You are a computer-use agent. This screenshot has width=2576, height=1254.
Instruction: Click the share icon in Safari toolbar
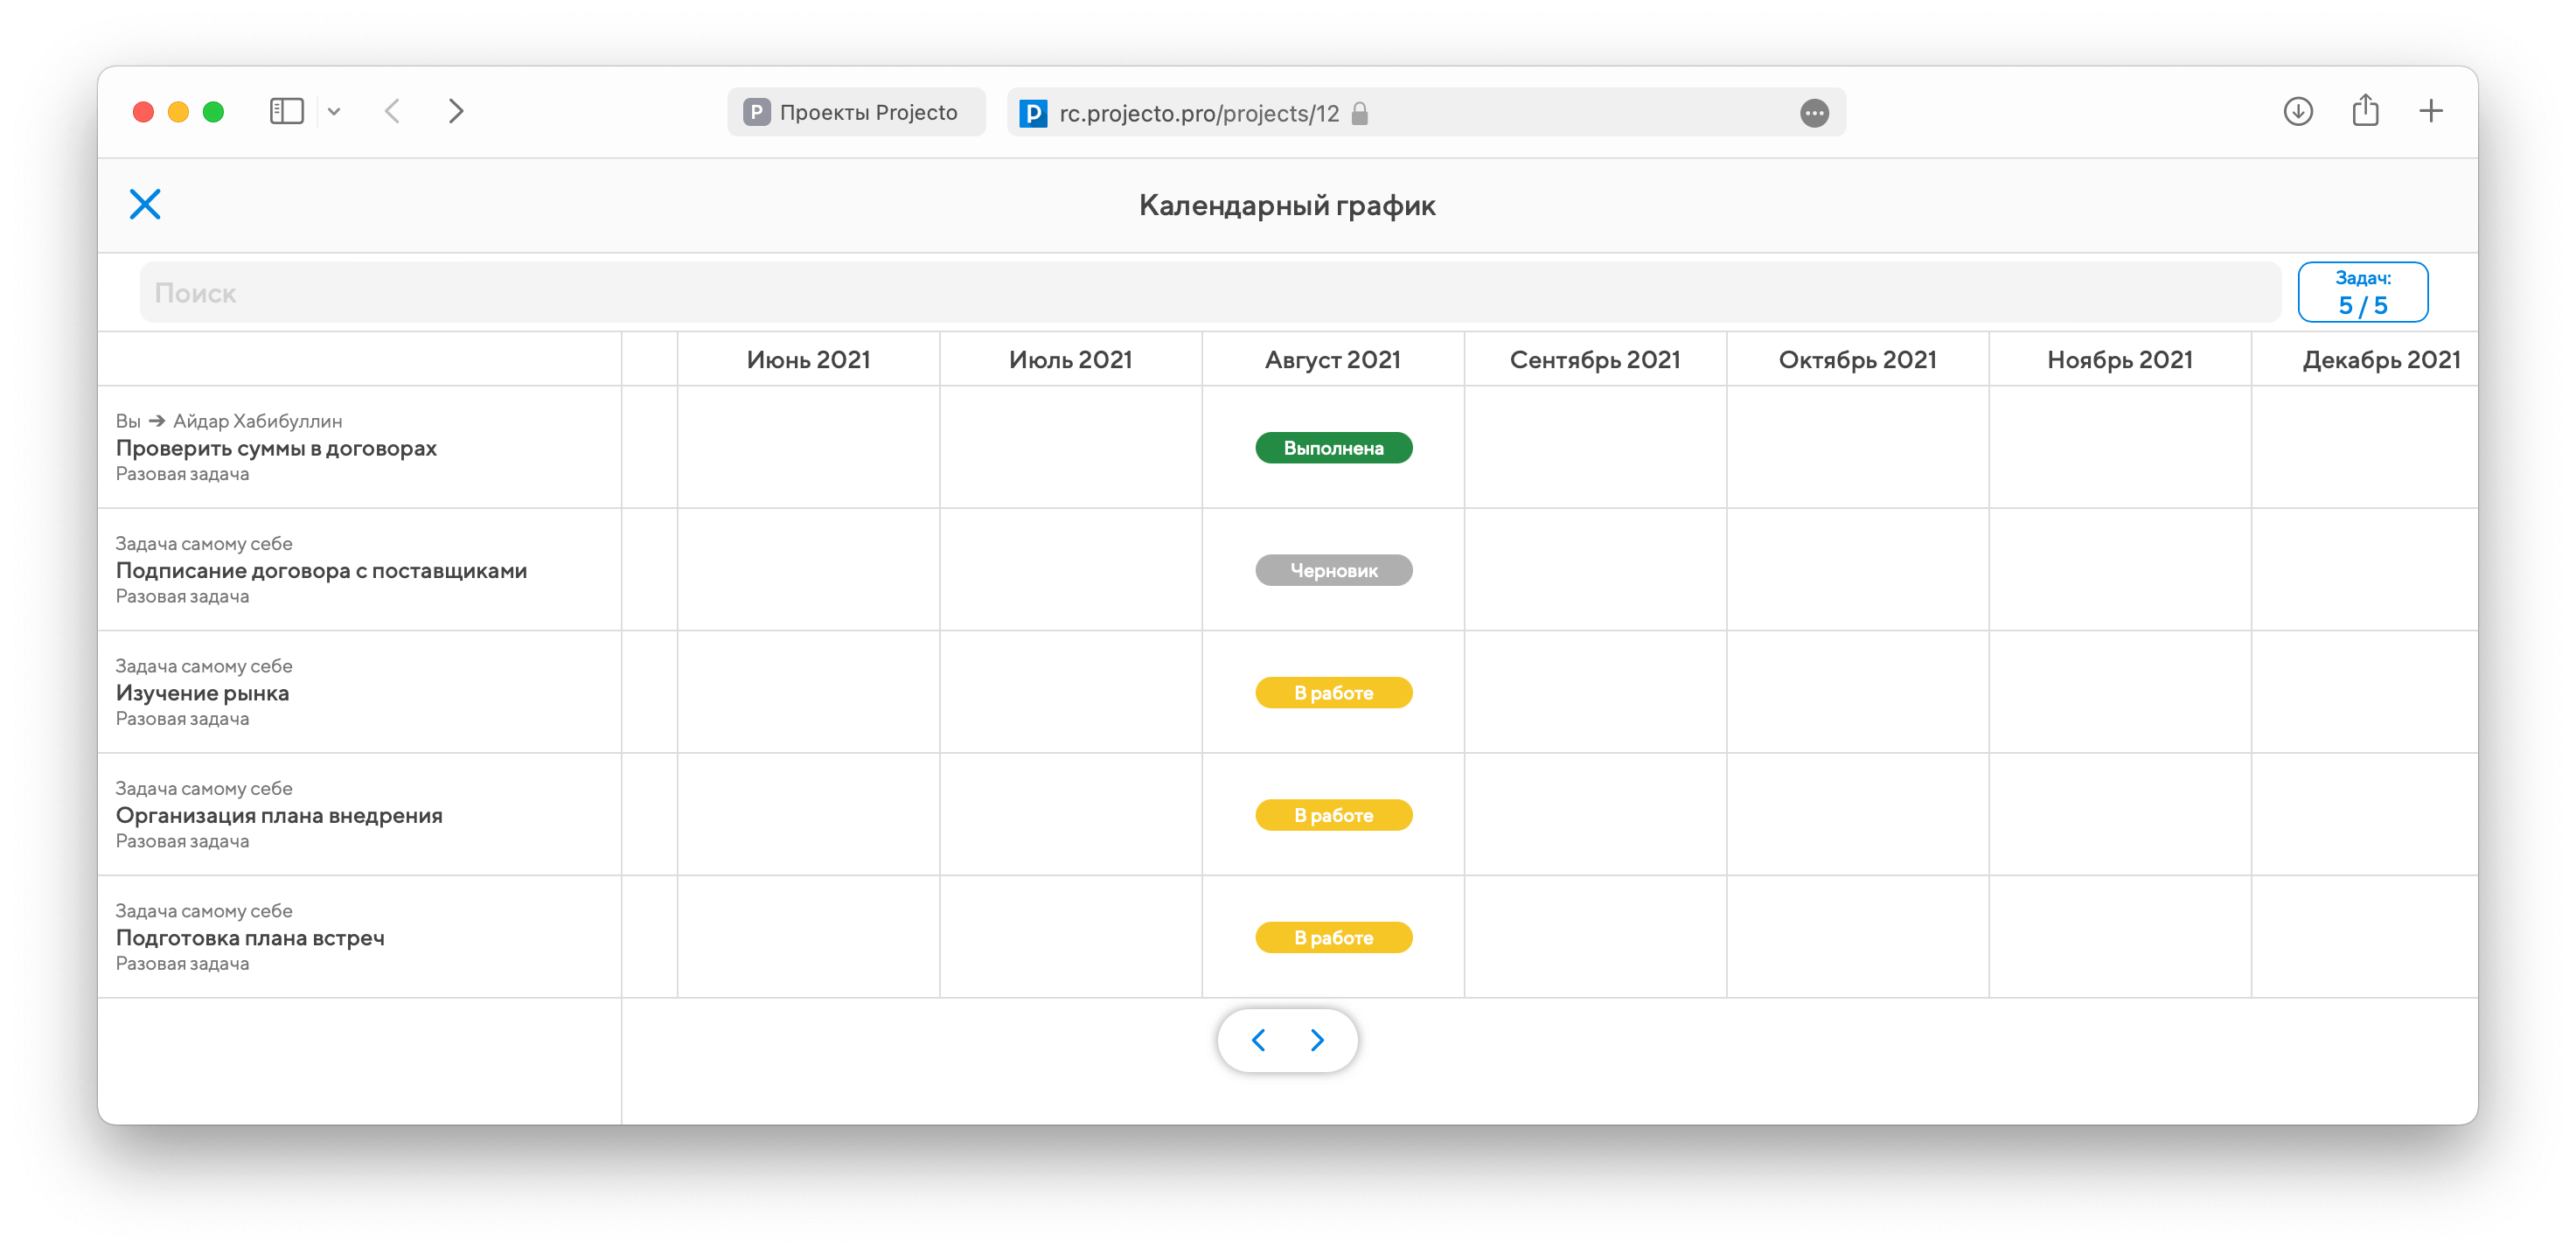point(2365,110)
